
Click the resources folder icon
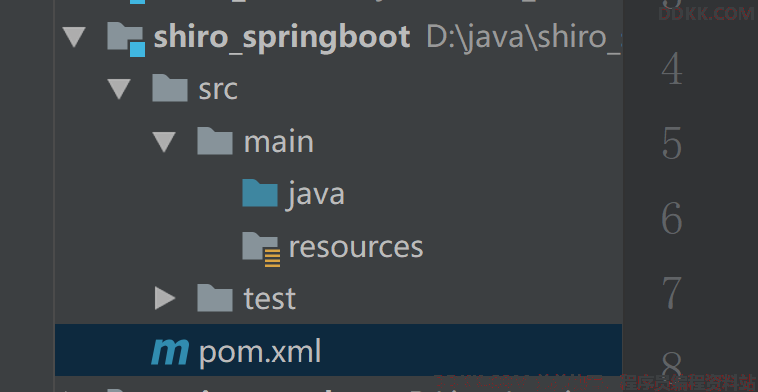(261, 249)
